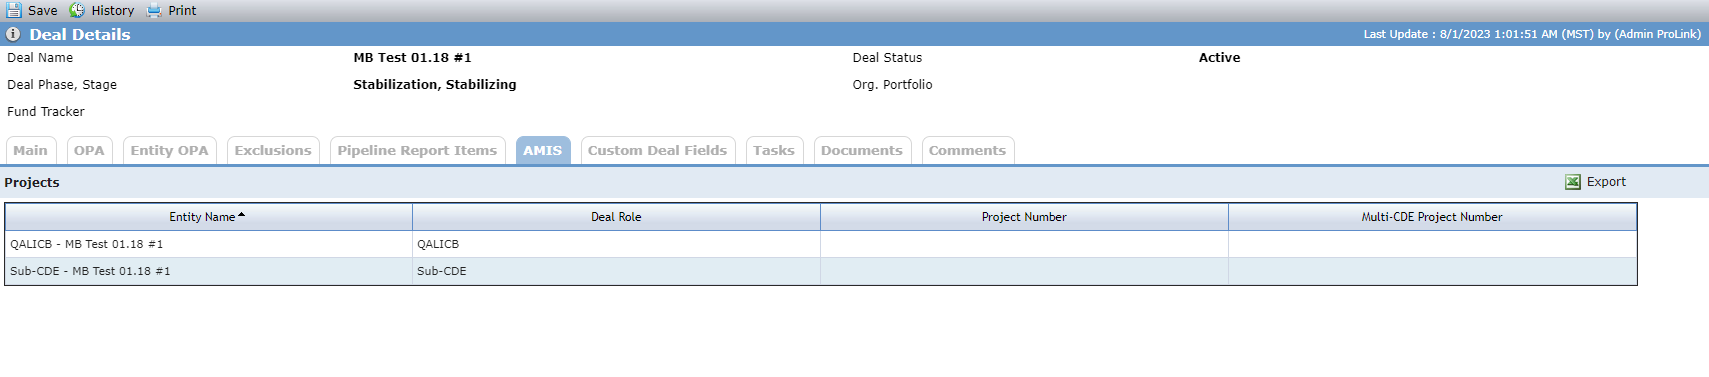Screen dimensions: 1709x377
Task: Sort by Project Number column header
Action: coord(1024,217)
